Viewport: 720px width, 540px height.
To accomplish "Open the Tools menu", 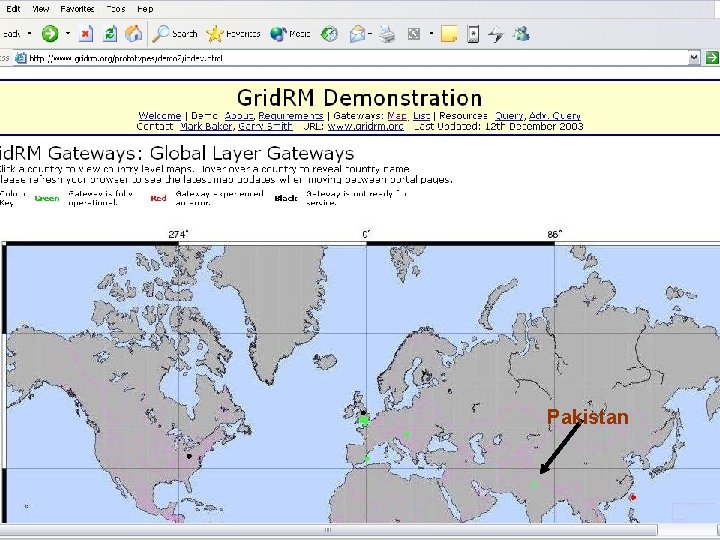I will 115,9.
